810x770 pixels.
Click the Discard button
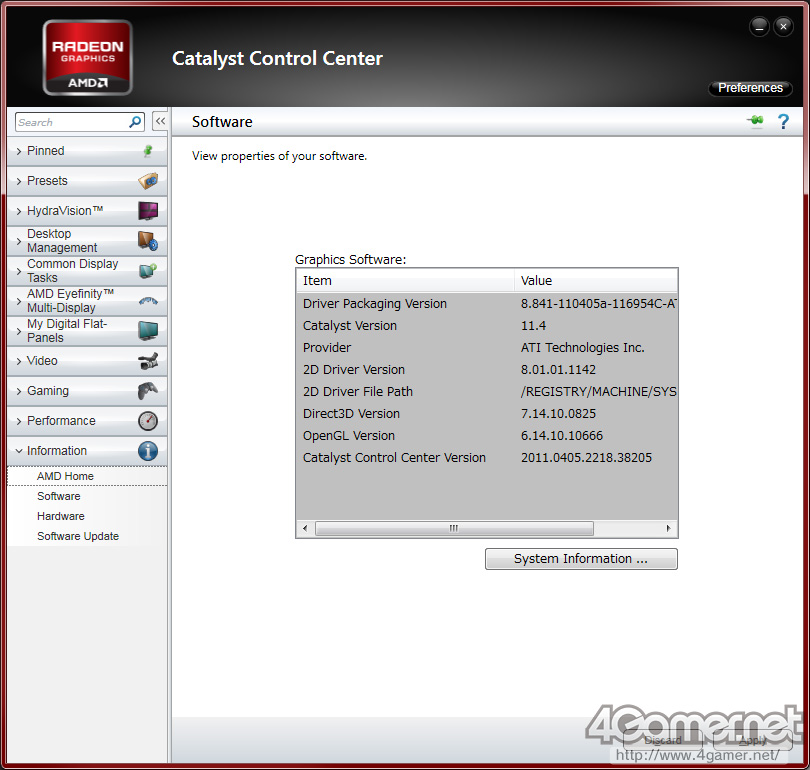tap(663, 741)
